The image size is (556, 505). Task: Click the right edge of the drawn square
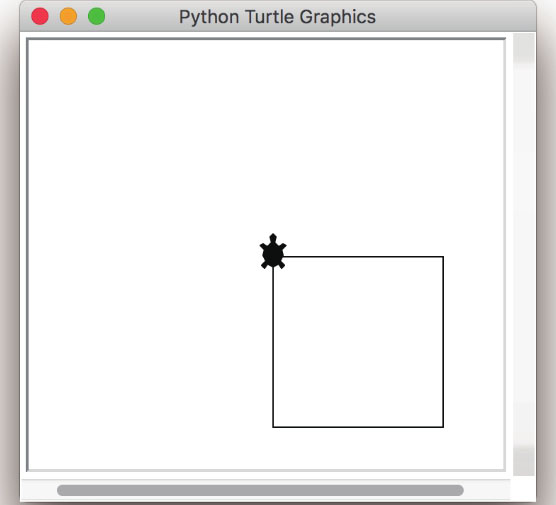443,342
